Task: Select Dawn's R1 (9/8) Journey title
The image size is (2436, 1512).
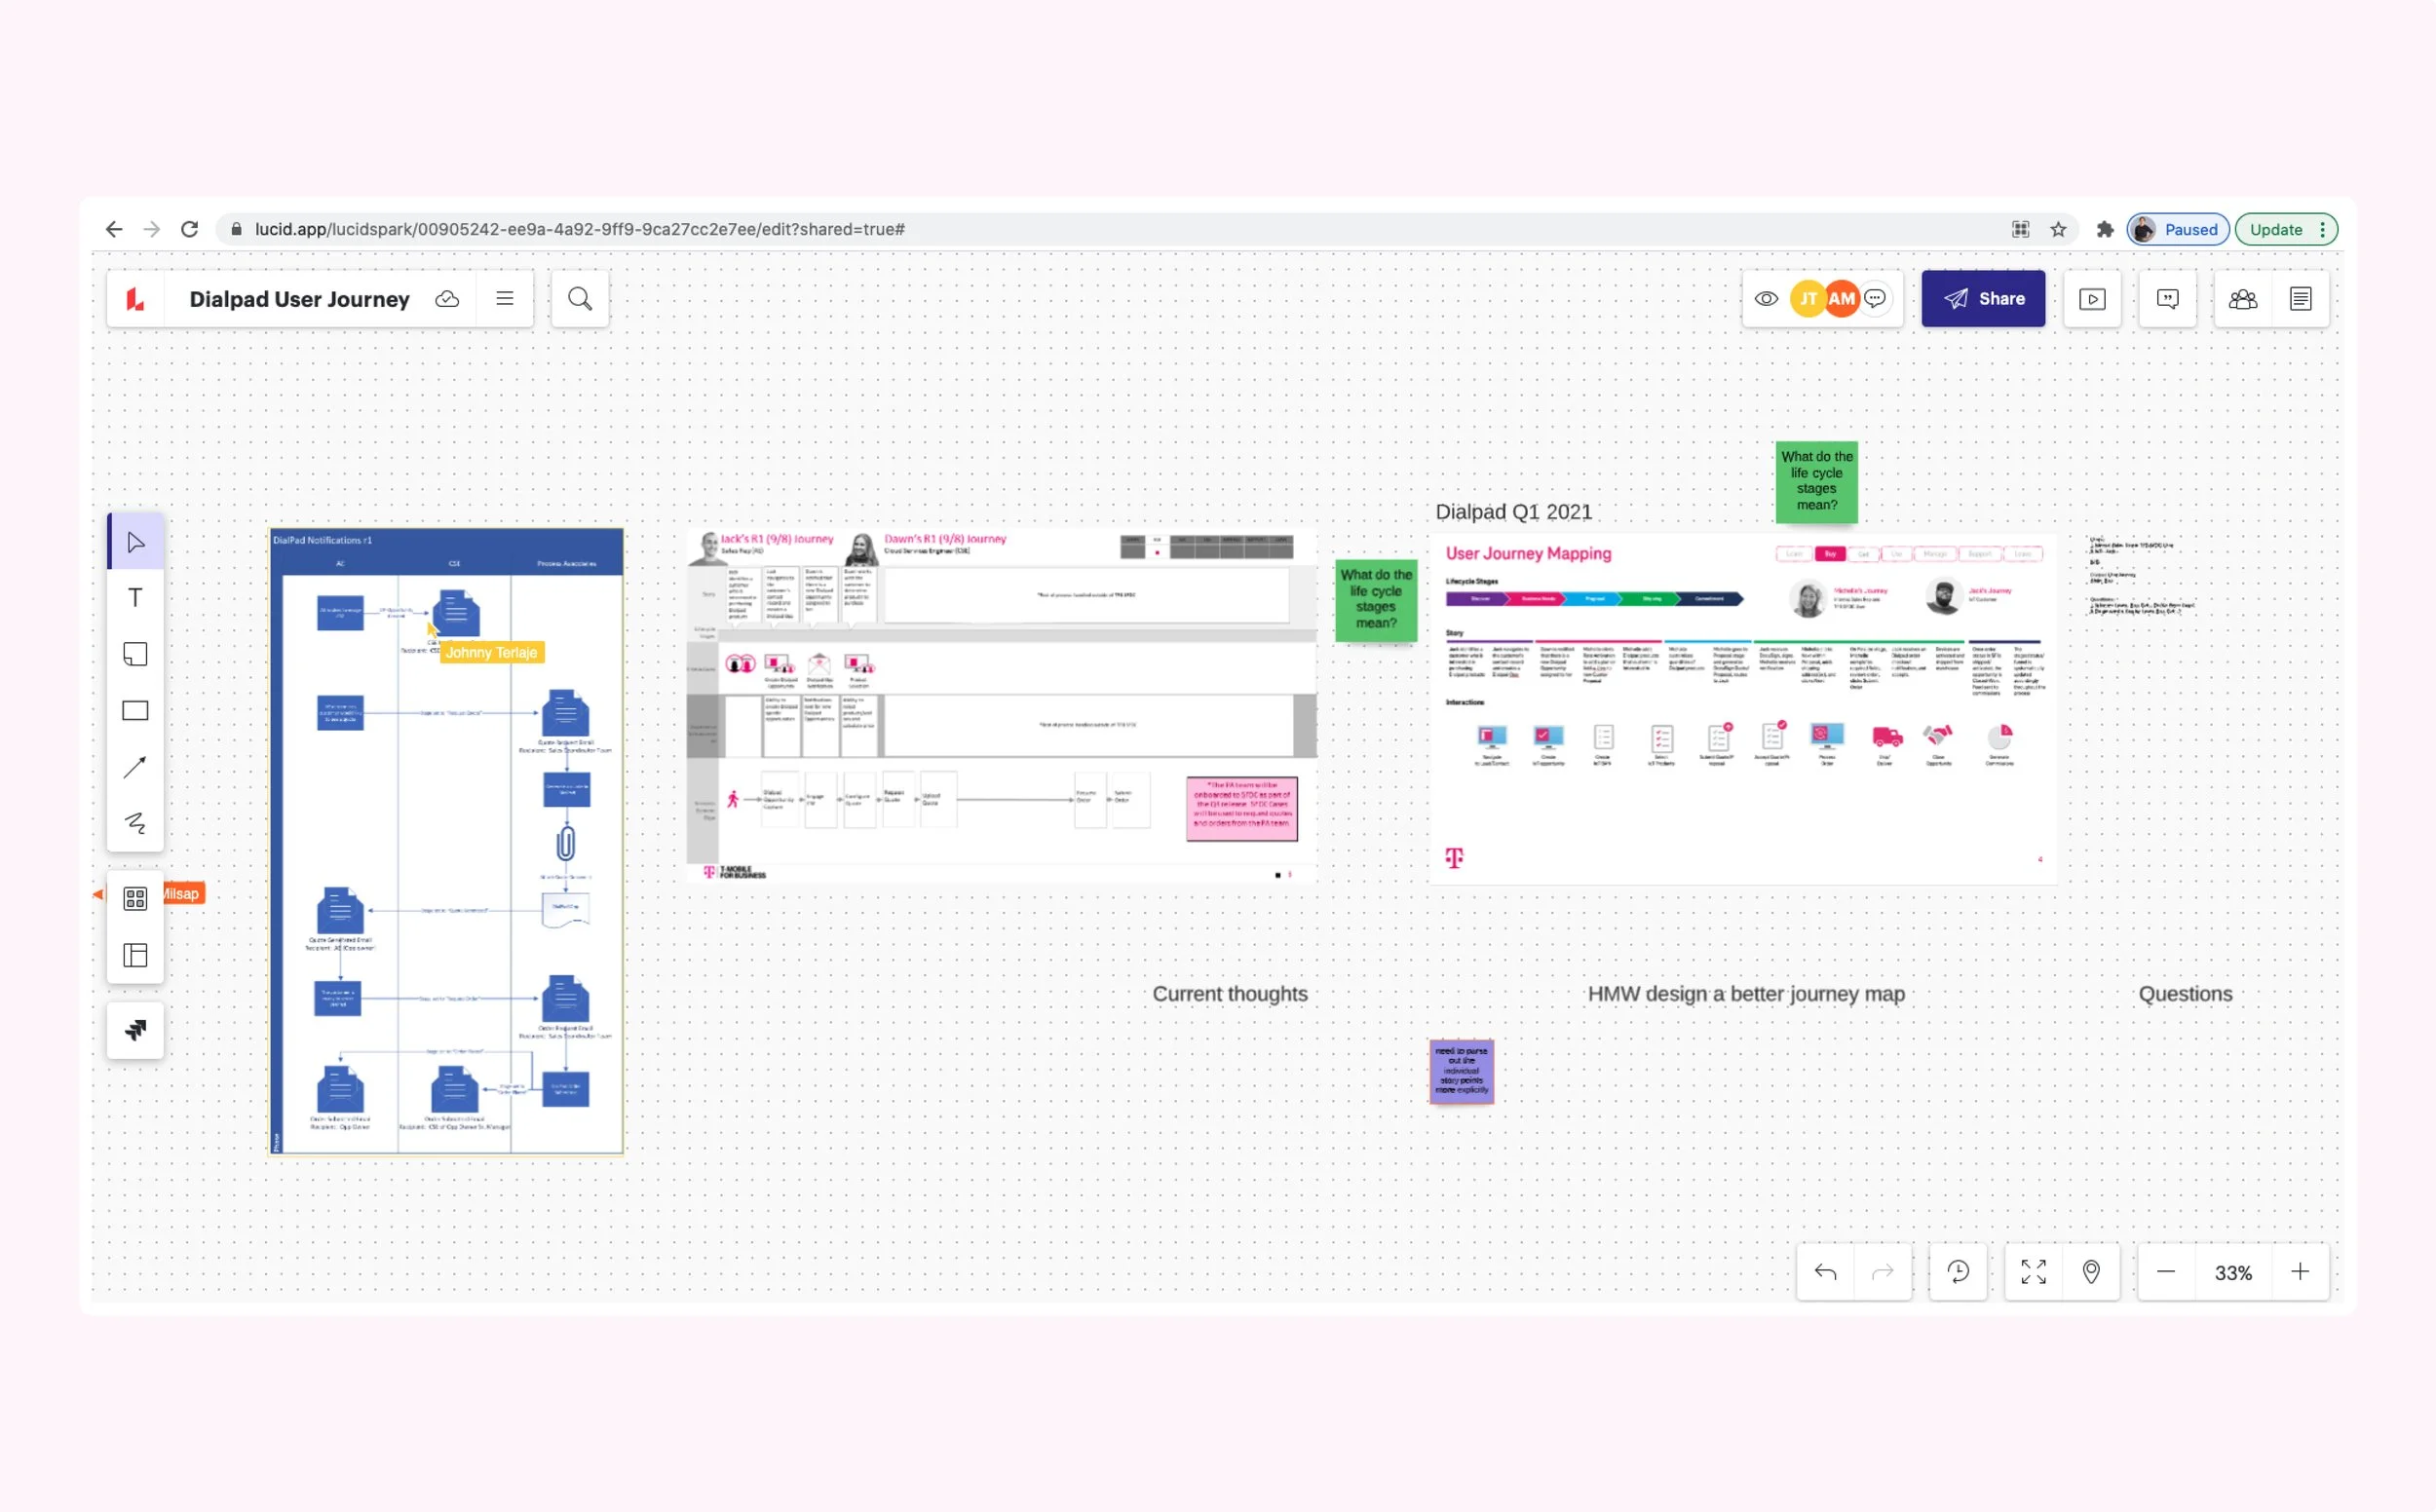Action: (945, 539)
